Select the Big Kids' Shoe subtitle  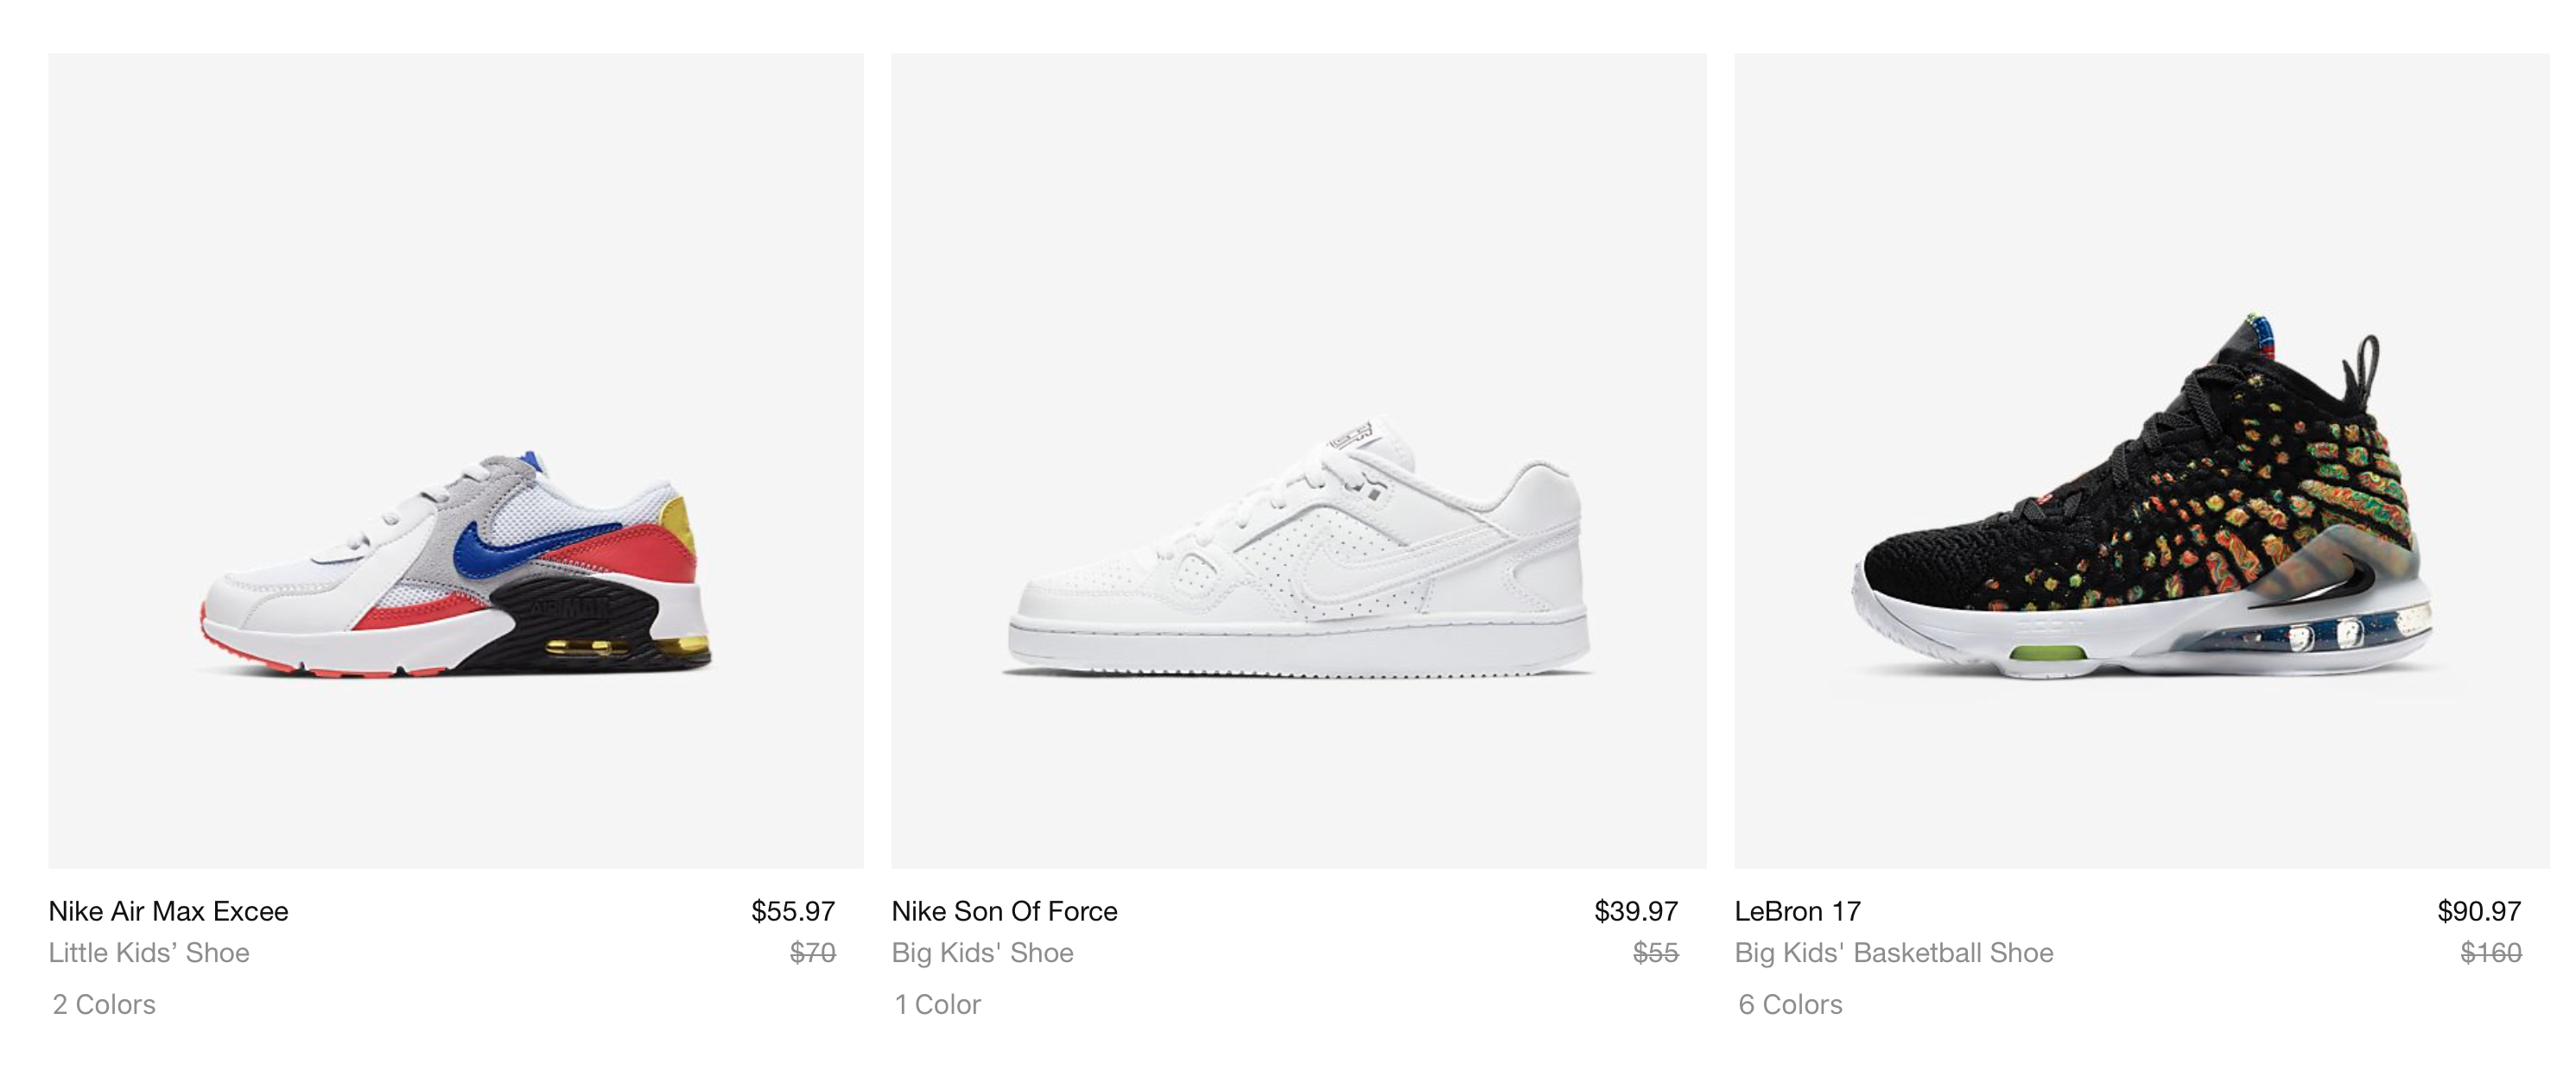982,953
